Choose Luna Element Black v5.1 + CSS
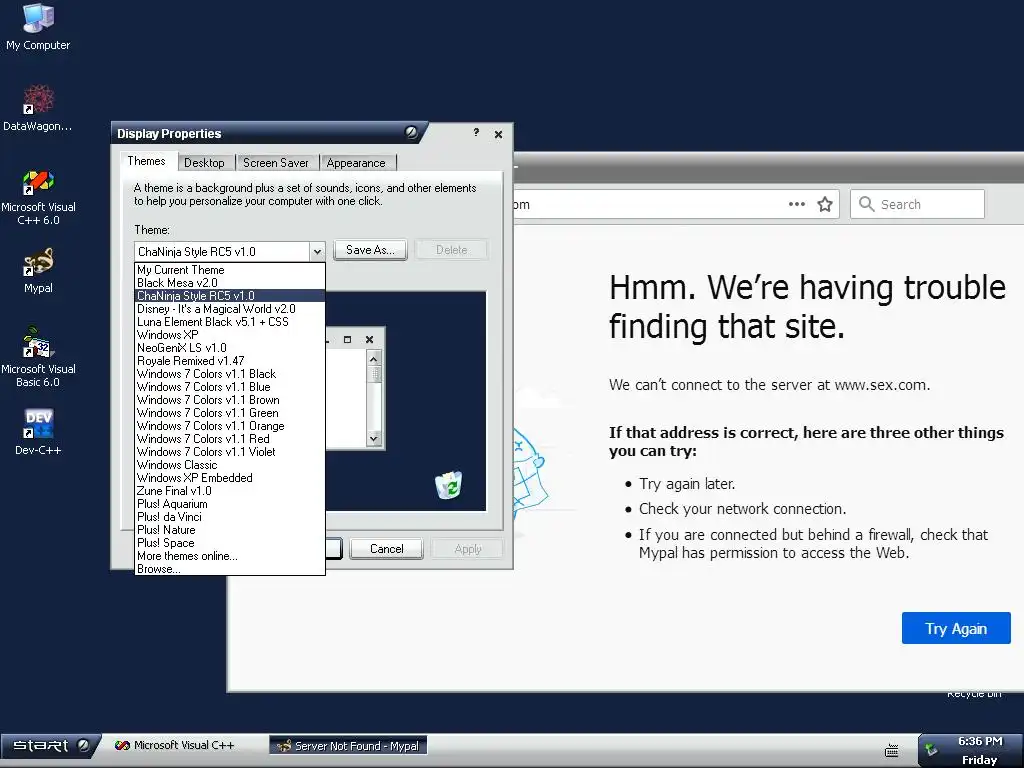1024x768 pixels. click(230, 322)
